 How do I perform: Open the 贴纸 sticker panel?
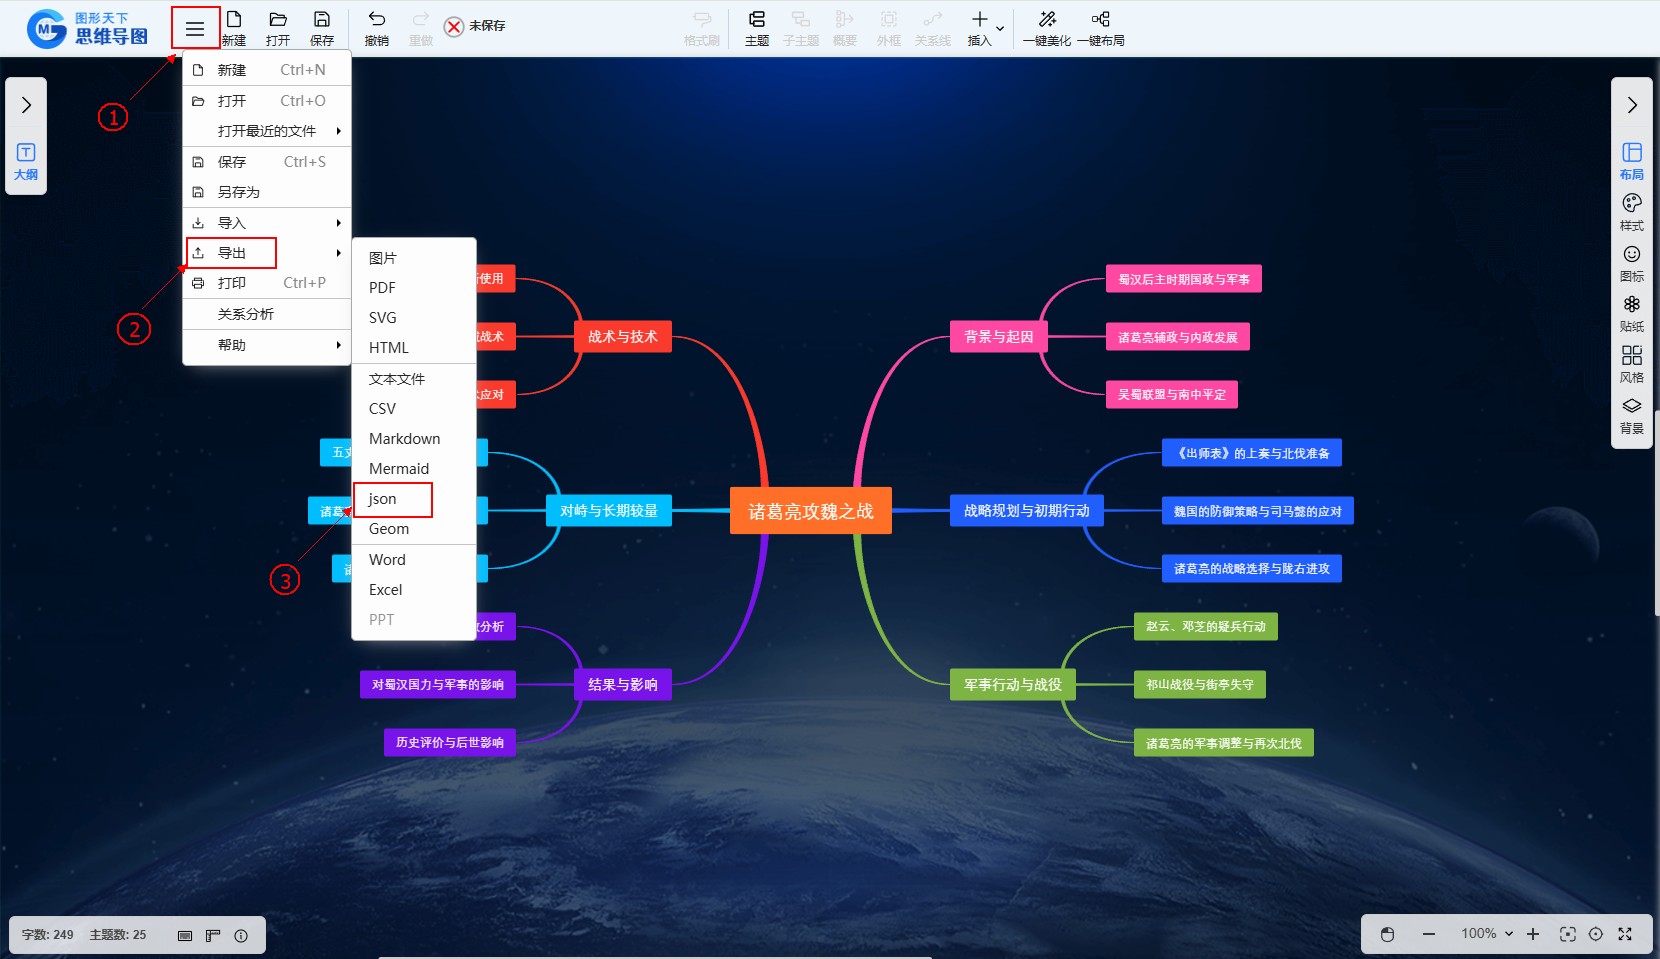coord(1631,313)
